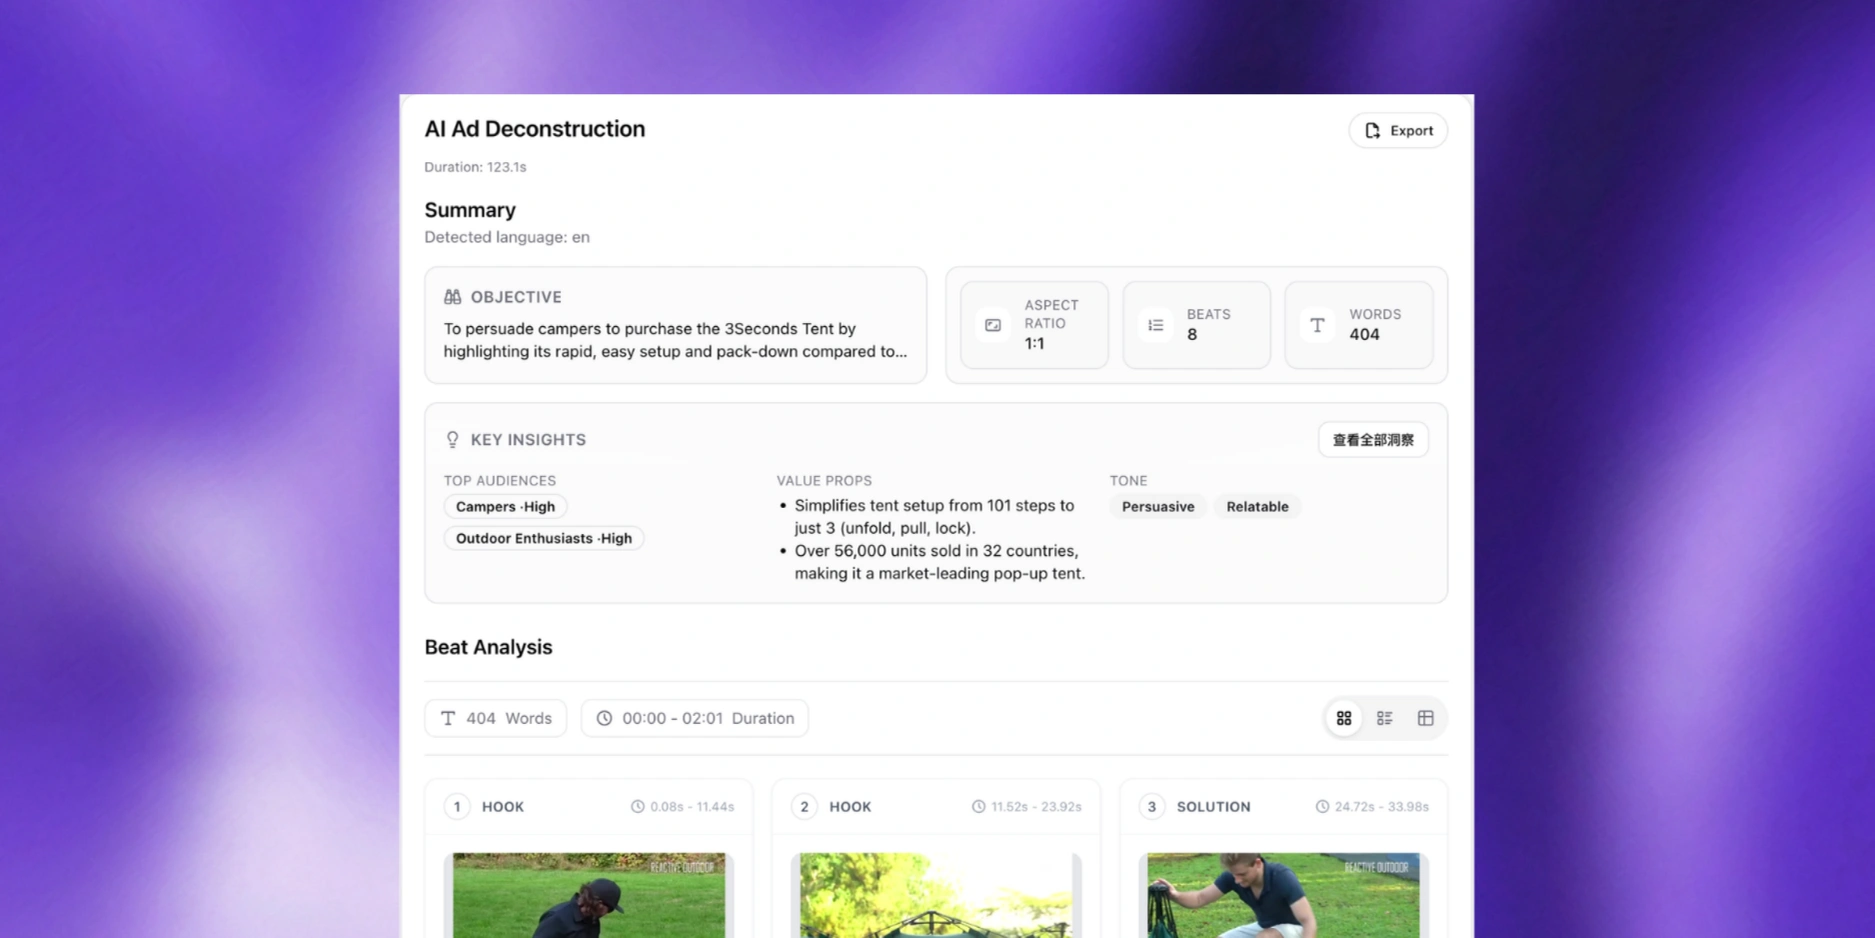1875x938 pixels.
Task: Select the Outdoor Enthusiasts High tag
Action: pos(543,538)
